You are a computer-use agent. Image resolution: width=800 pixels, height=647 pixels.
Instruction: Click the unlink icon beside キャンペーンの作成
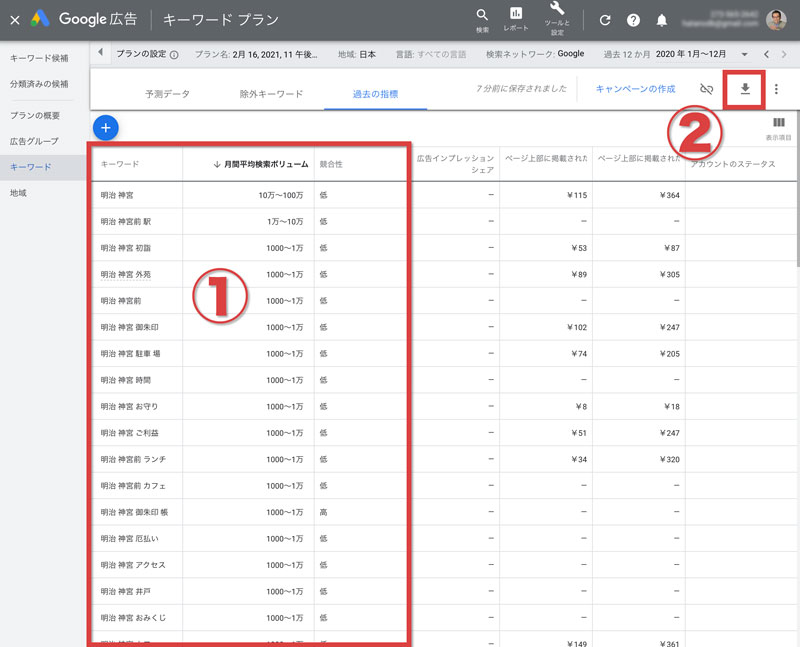tap(707, 89)
